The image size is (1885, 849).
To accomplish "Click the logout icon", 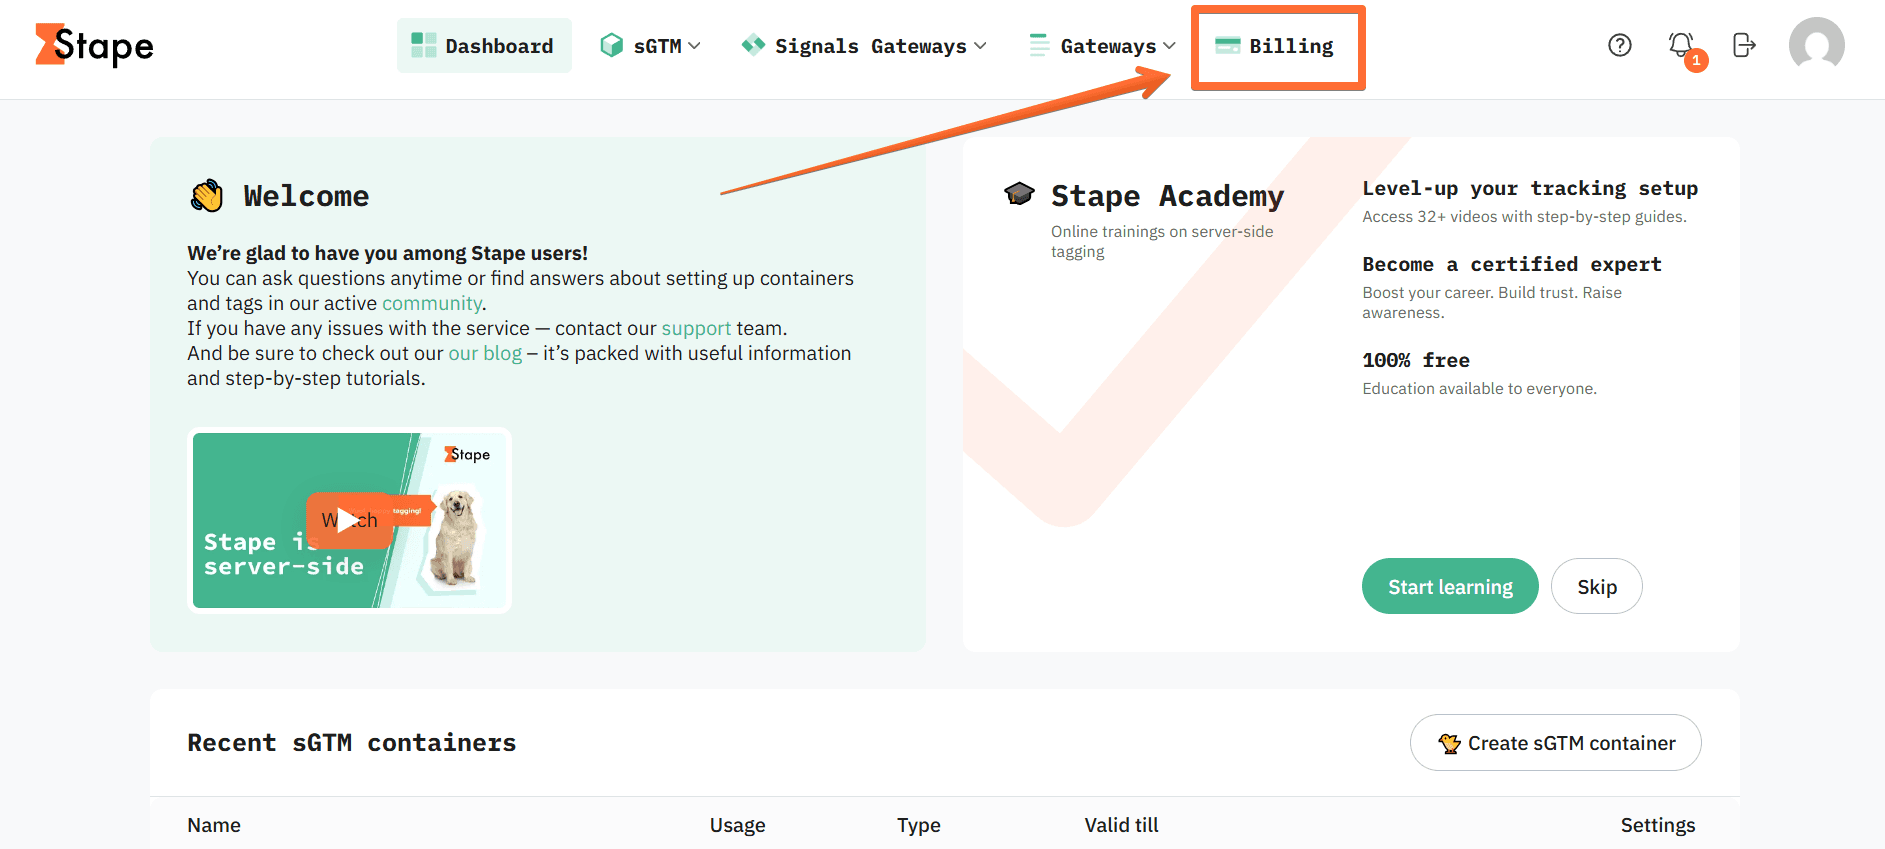I will pos(1743,45).
